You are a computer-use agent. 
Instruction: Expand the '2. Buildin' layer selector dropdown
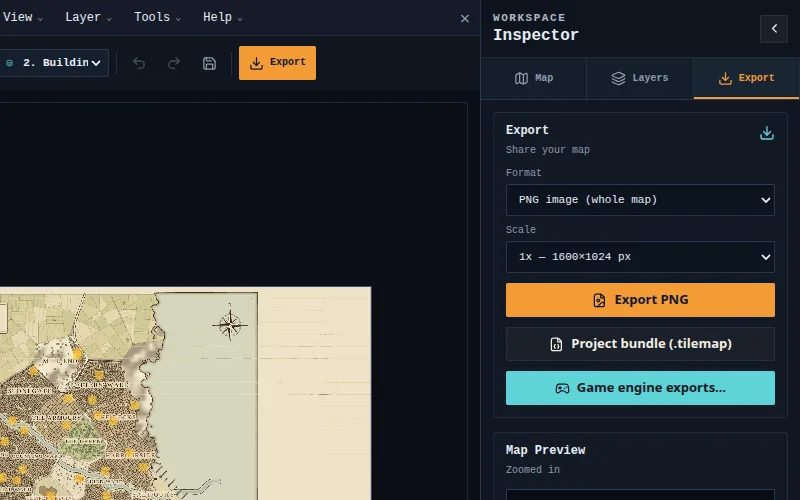(54, 63)
